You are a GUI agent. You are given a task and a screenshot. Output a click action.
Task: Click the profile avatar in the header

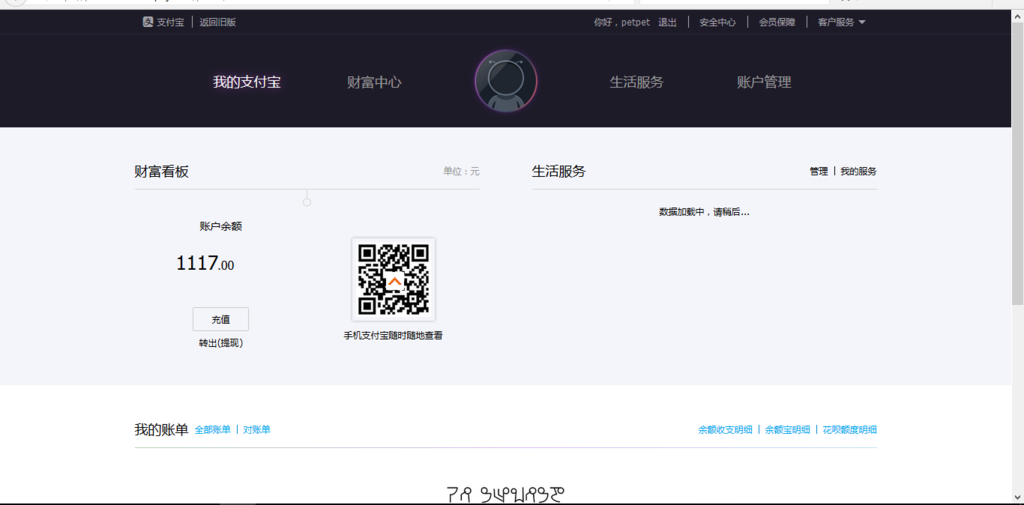point(505,82)
